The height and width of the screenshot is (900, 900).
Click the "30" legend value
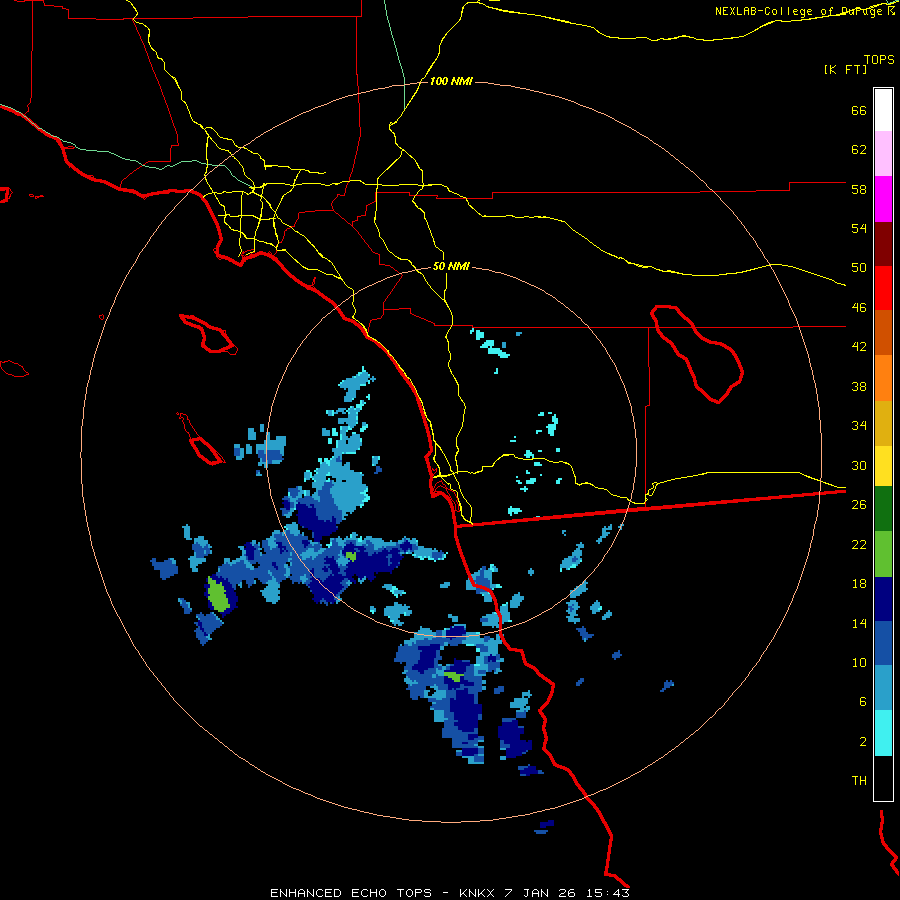859,465
